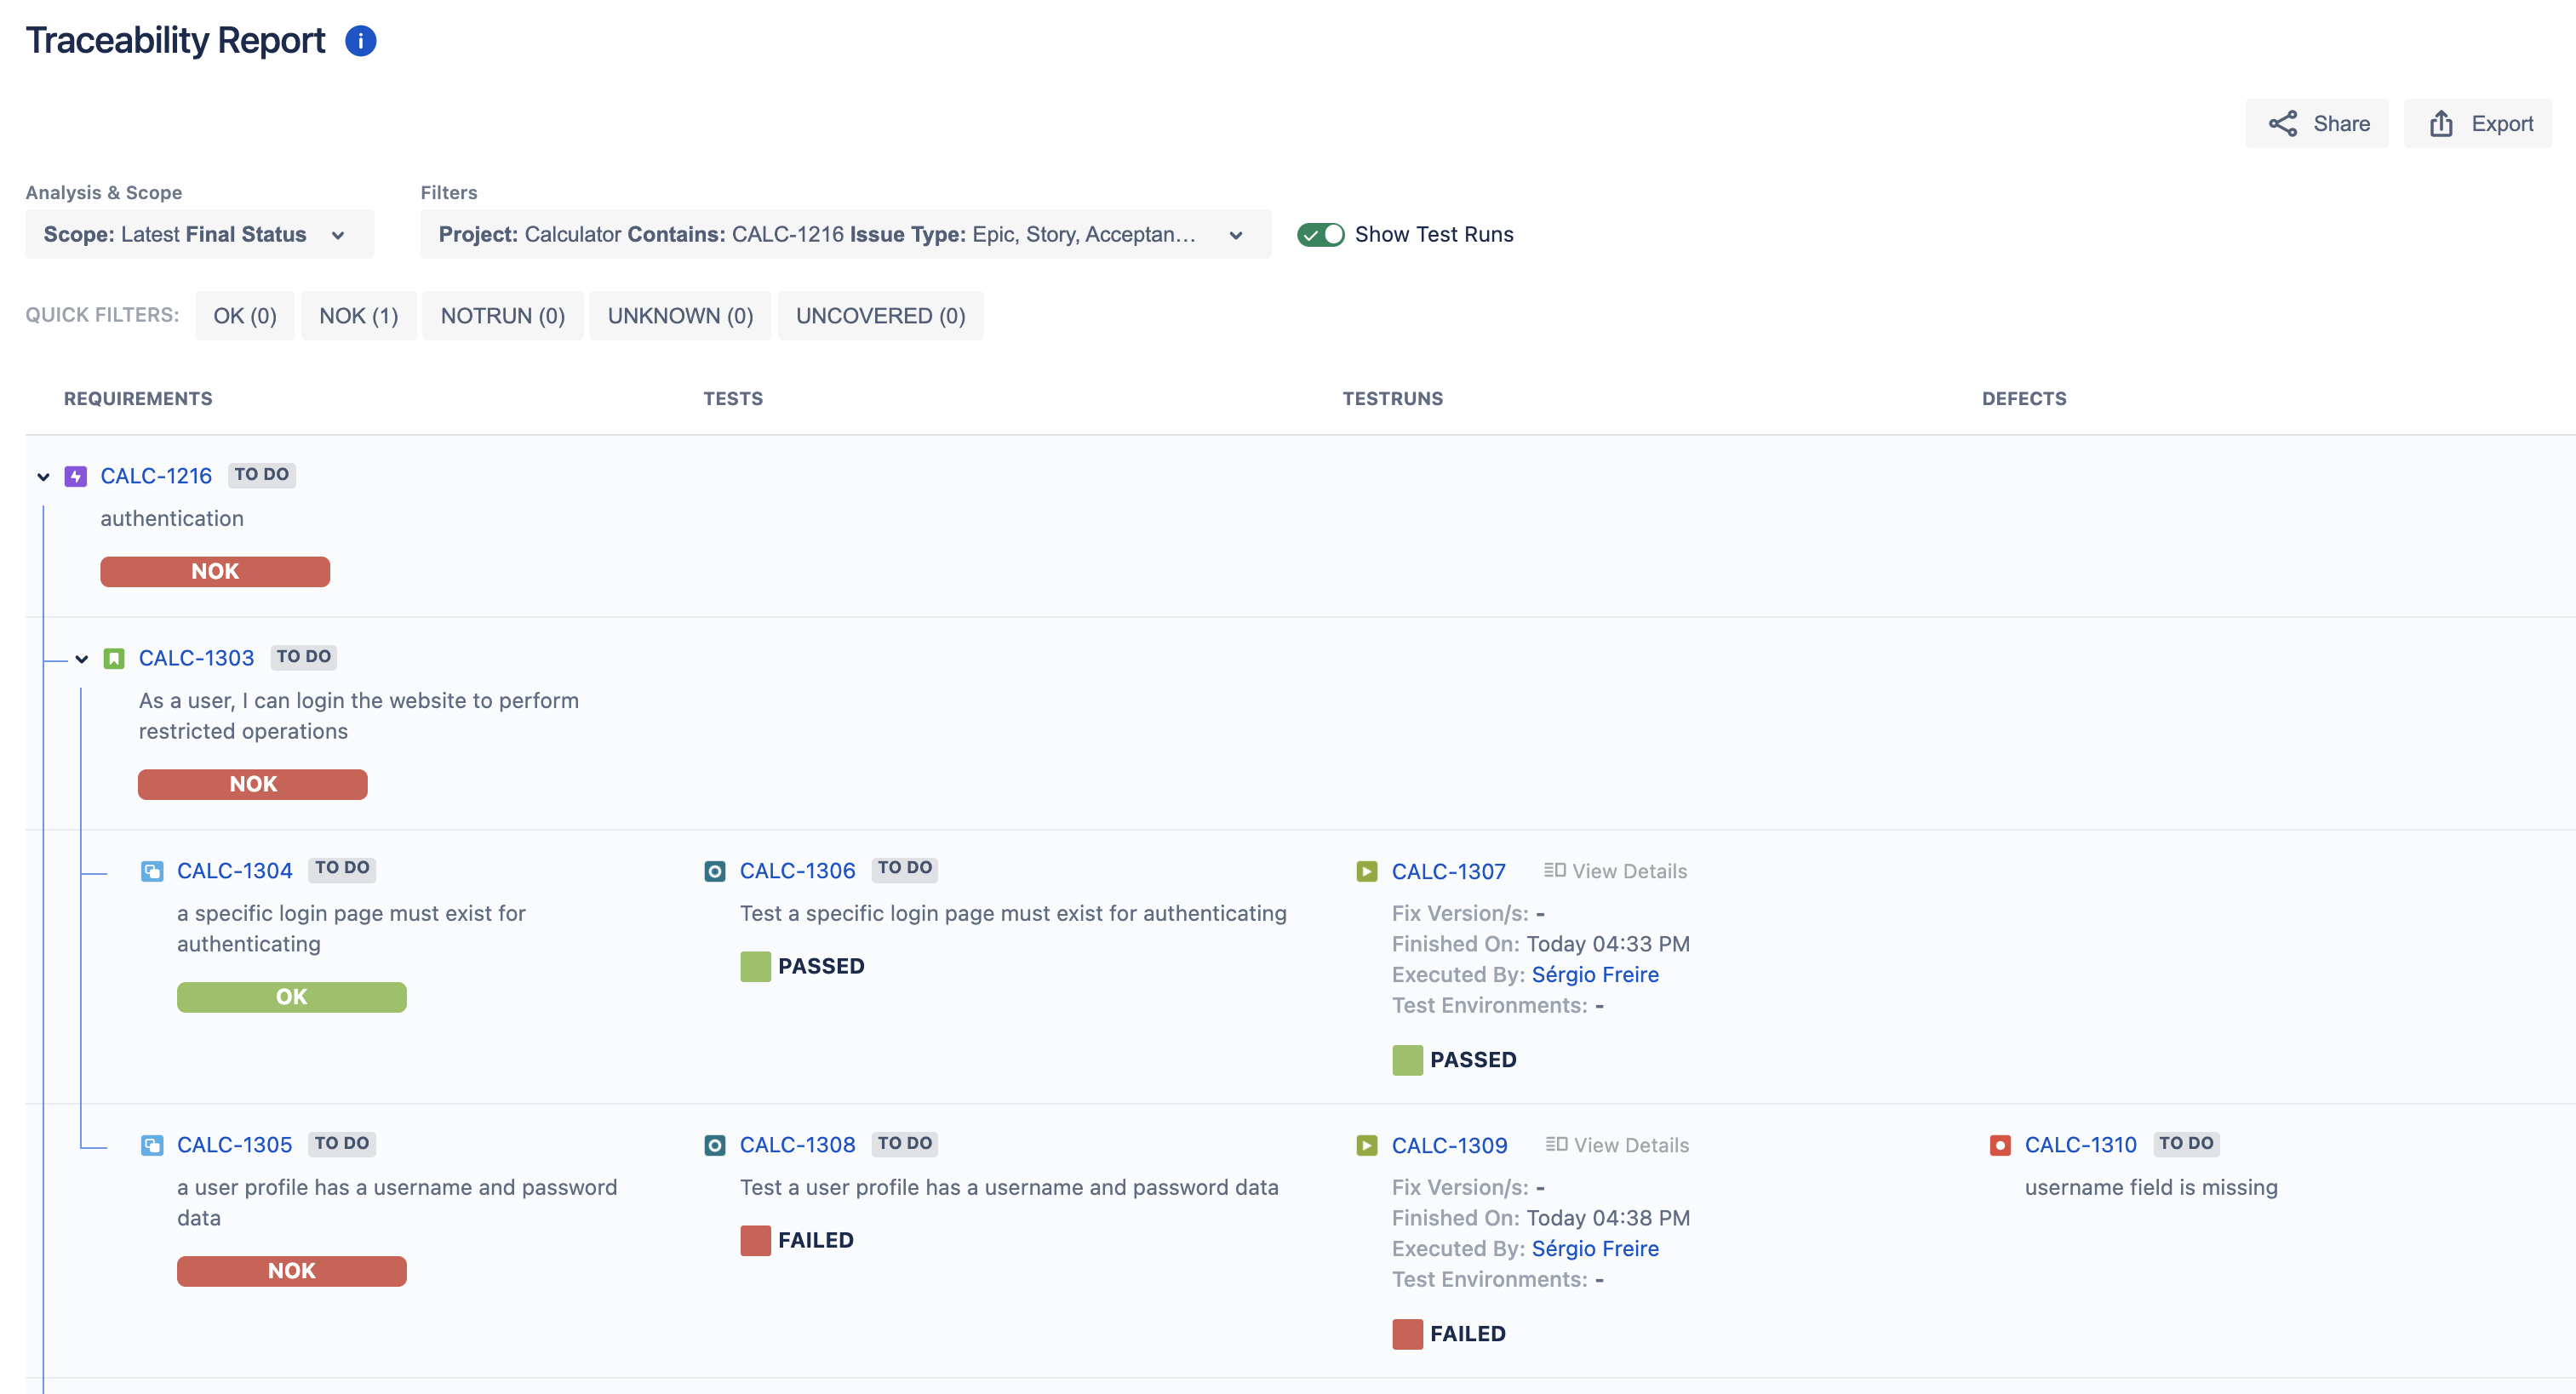Apply the UNKNOWN (0) quick filter
2576x1394 pixels.
680,316
